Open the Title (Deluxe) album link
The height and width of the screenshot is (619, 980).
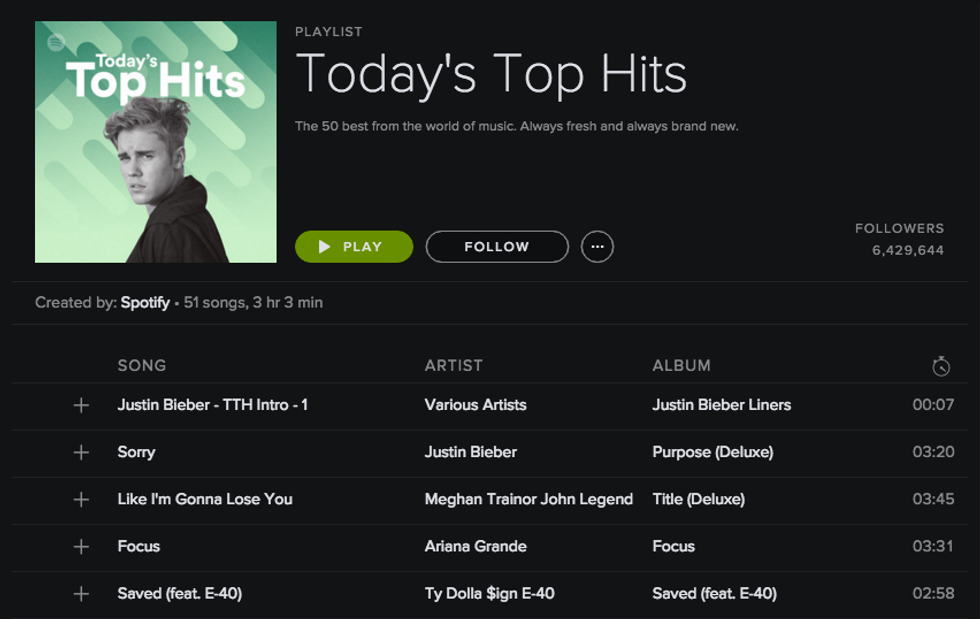tap(698, 499)
